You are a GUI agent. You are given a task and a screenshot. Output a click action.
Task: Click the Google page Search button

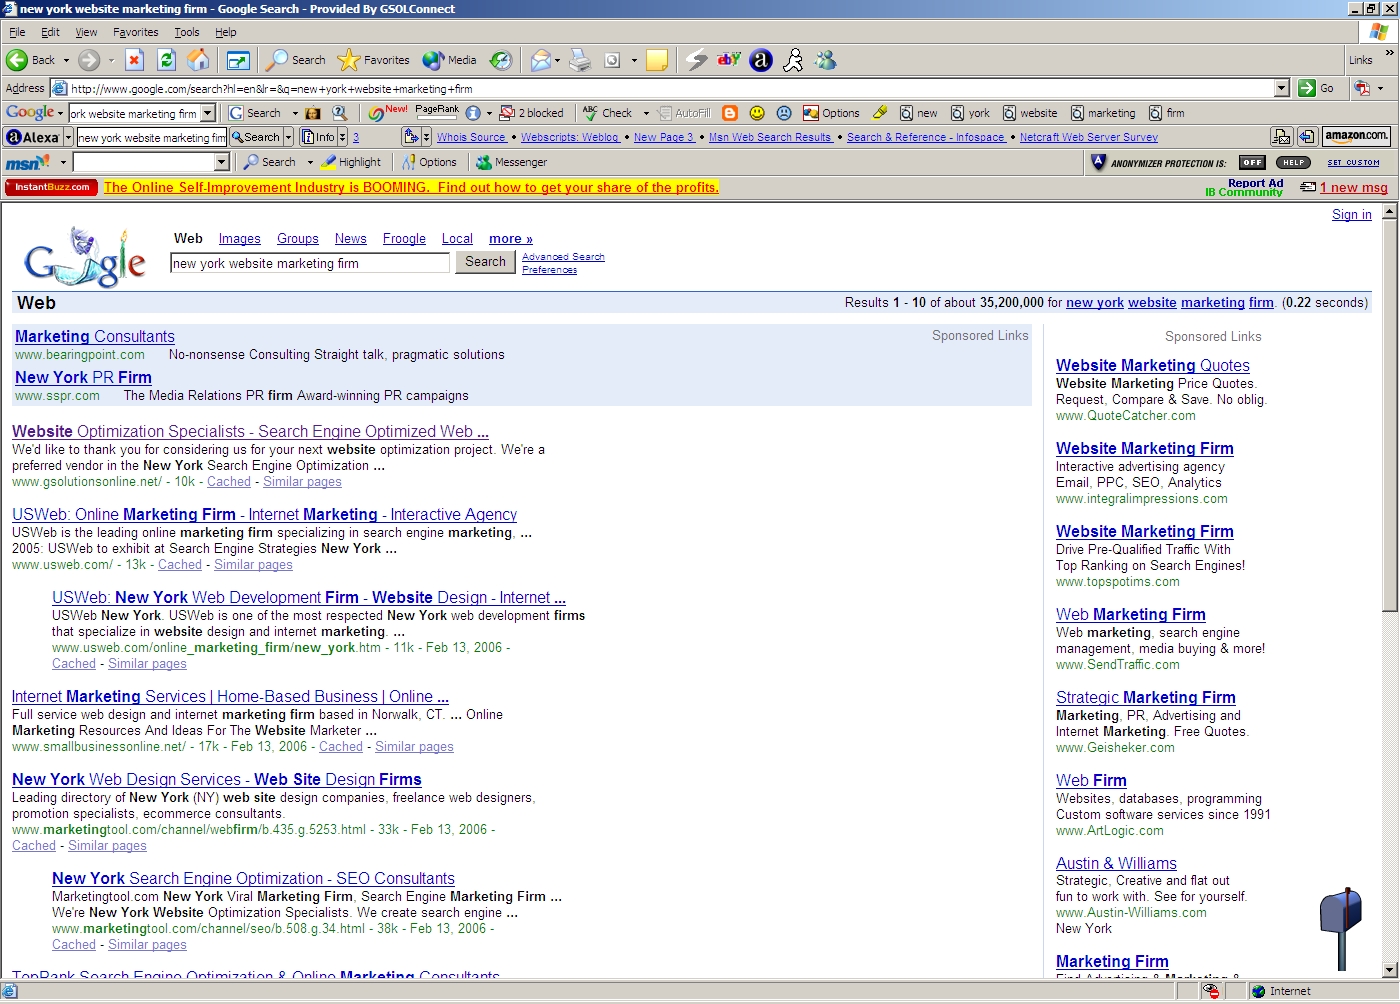pyautogui.click(x=485, y=262)
